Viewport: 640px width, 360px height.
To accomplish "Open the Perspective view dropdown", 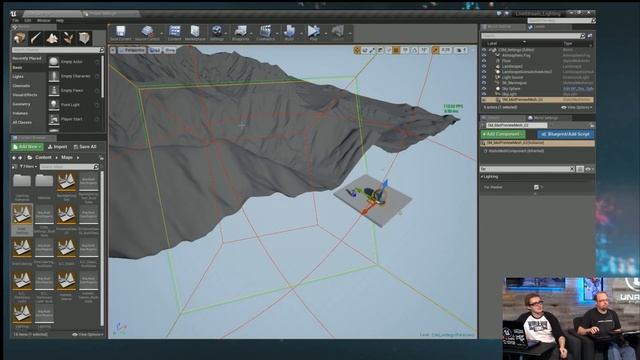I will 132,50.
